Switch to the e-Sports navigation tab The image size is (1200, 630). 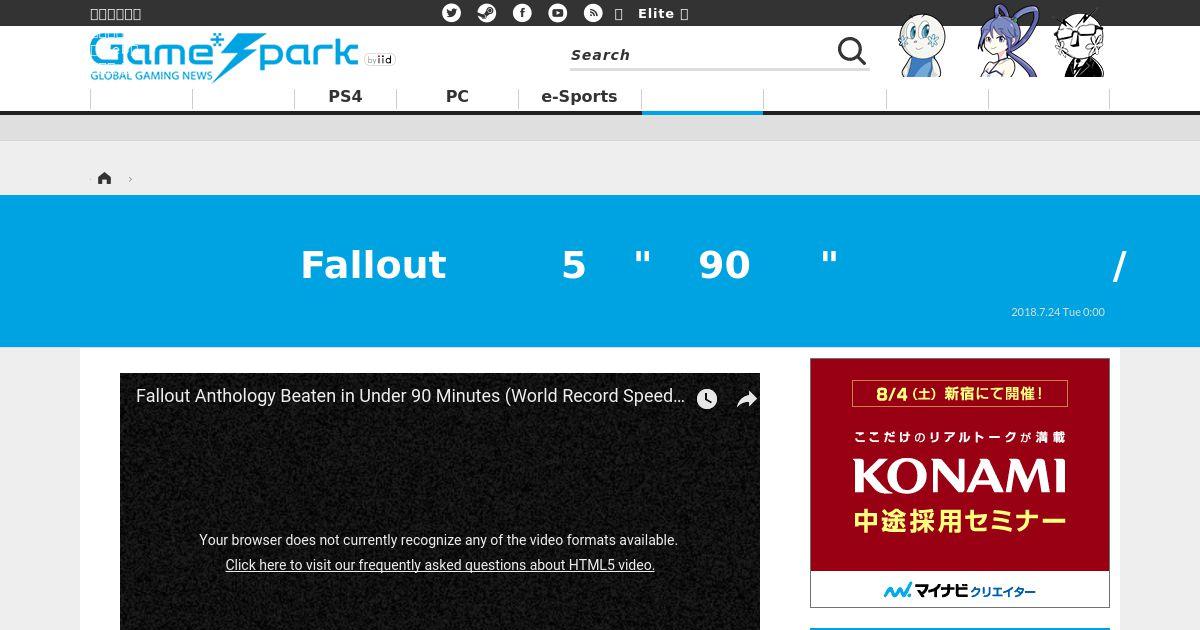click(579, 97)
